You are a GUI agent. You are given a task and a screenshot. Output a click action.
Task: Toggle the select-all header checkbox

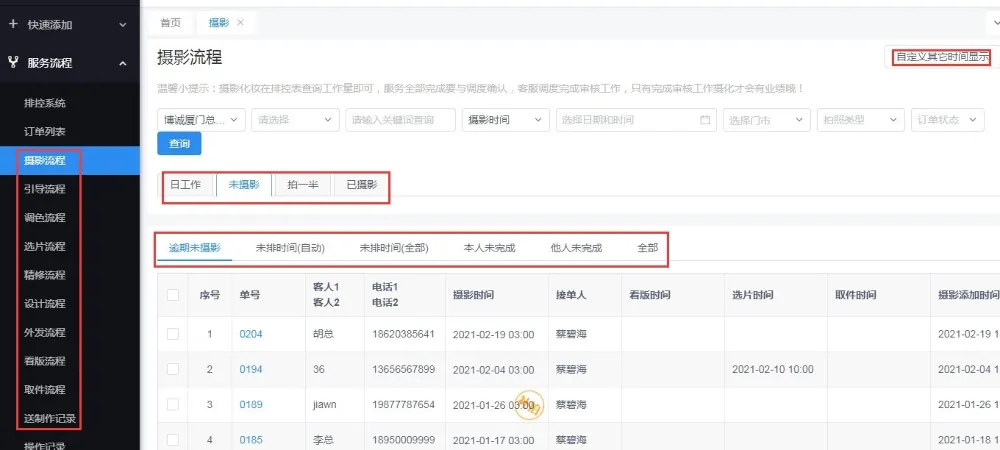[173, 295]
